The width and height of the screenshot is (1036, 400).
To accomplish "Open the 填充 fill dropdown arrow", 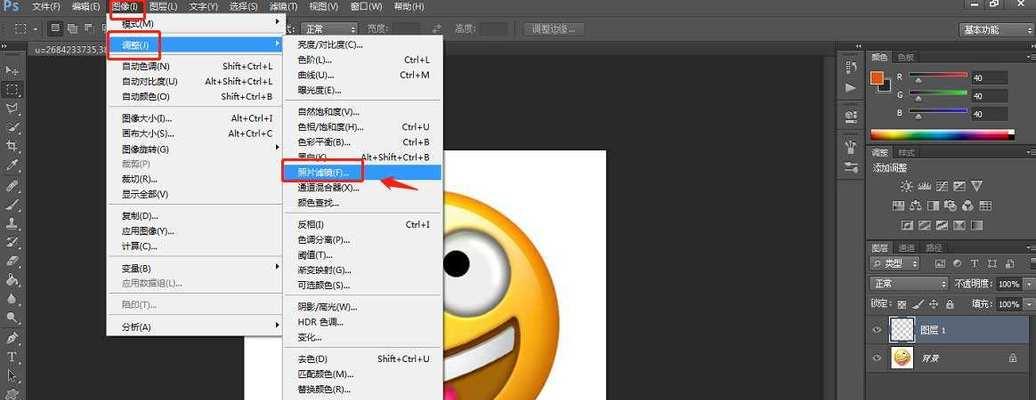I will (x=1029, y=305).
